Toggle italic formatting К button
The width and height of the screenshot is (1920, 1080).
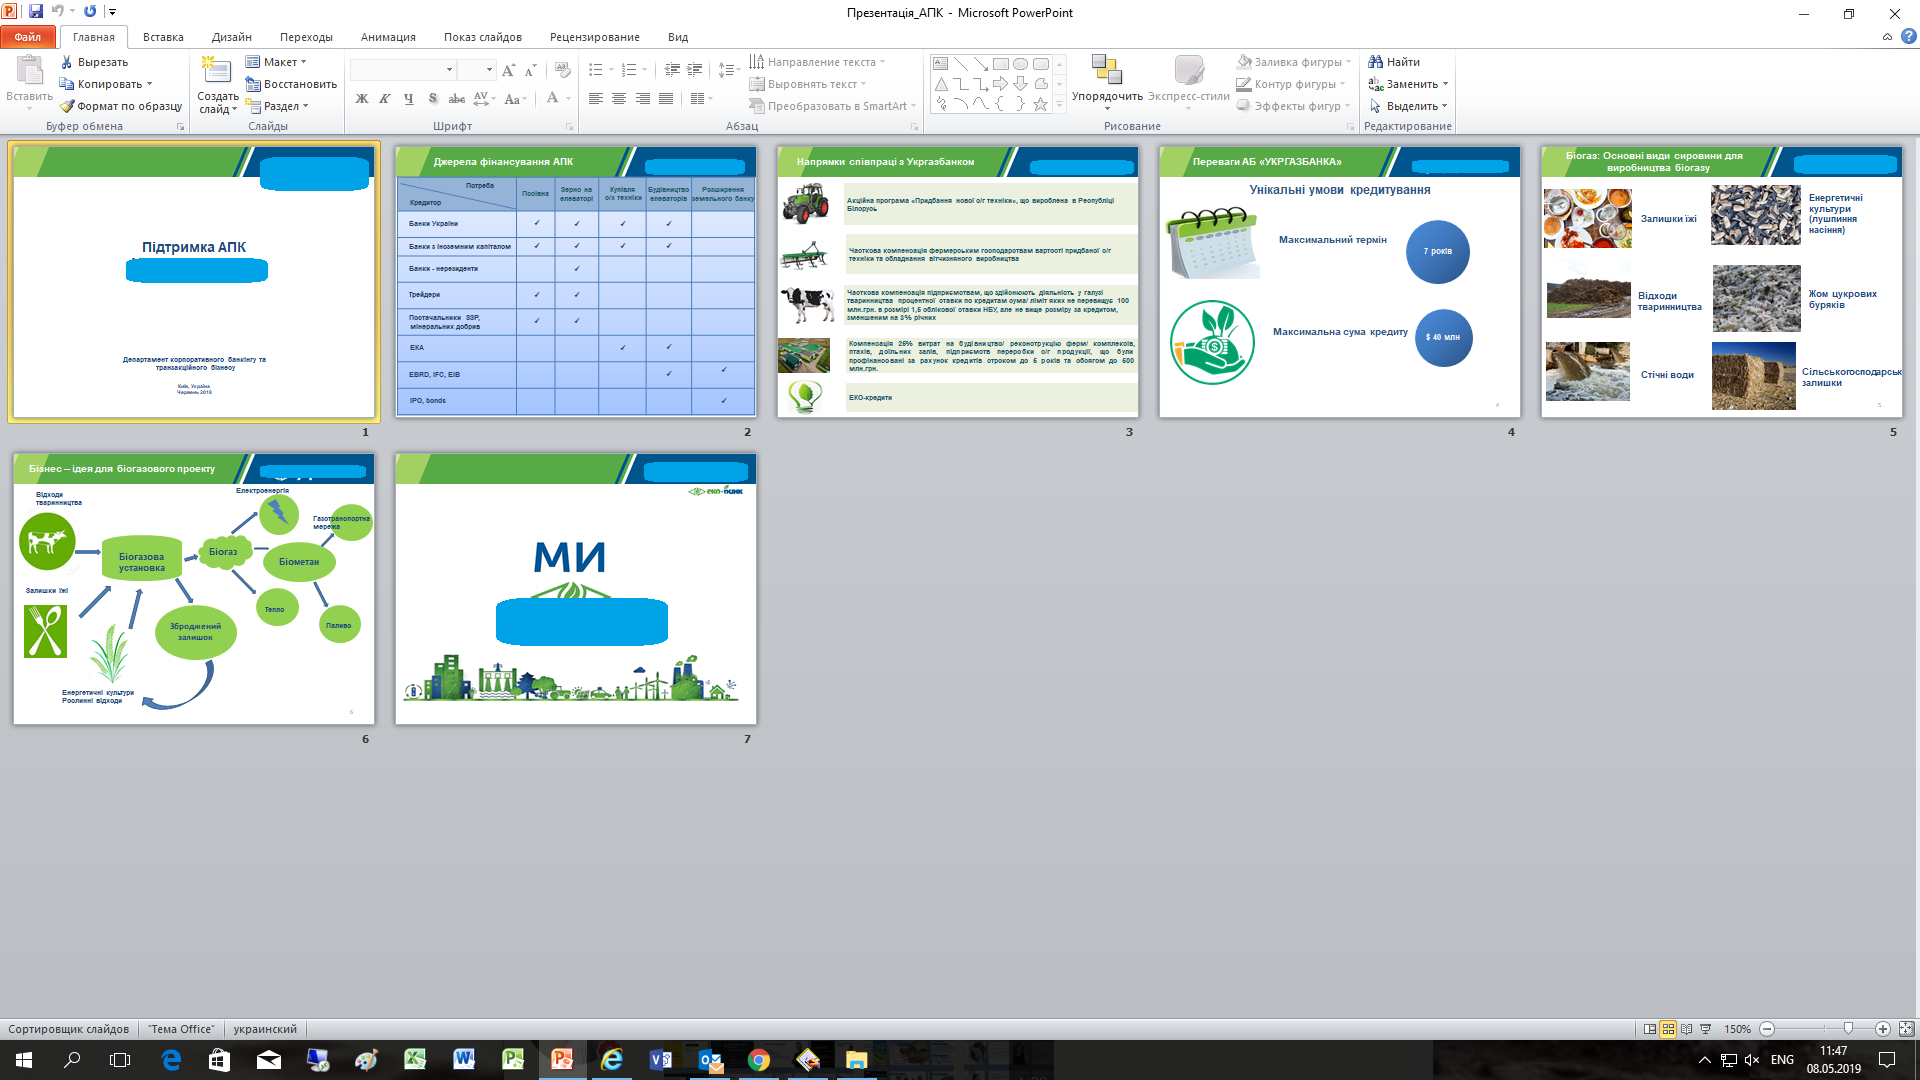[385, 99]
